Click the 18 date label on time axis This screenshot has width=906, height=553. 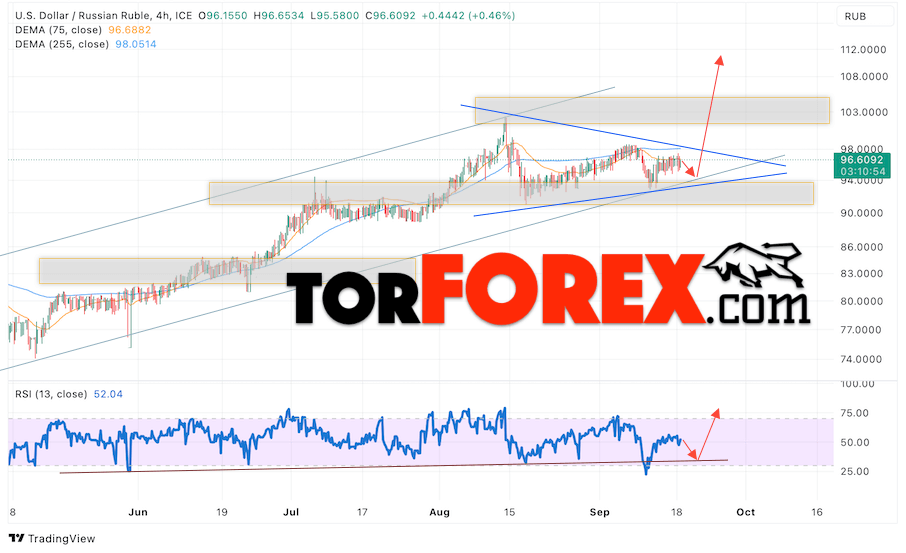pyautogui.click(x=677, y=512)
